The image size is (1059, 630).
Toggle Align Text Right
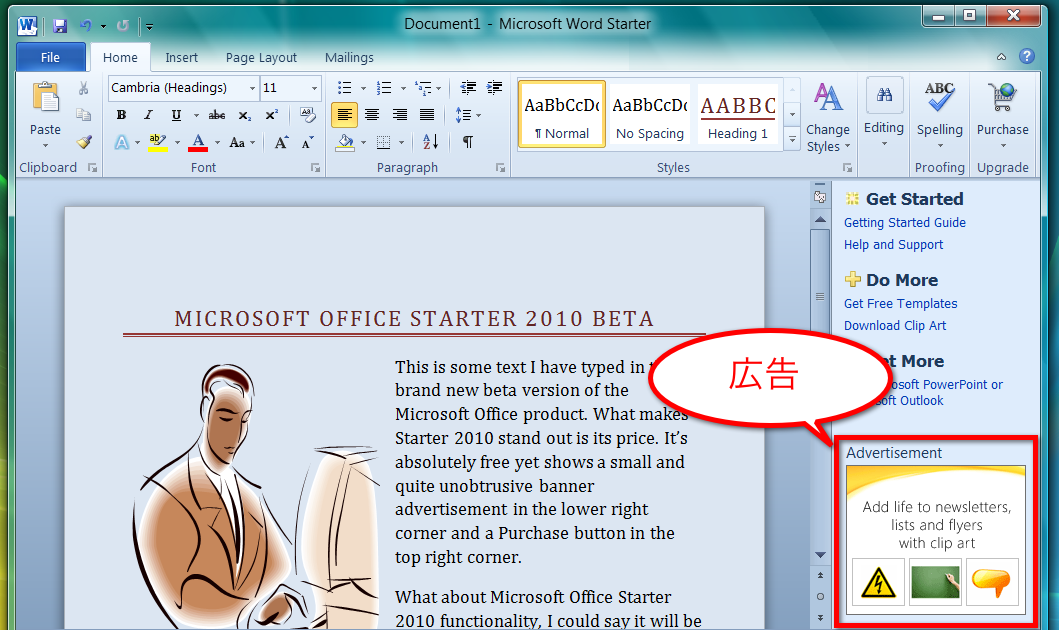(x=400, y=115)
